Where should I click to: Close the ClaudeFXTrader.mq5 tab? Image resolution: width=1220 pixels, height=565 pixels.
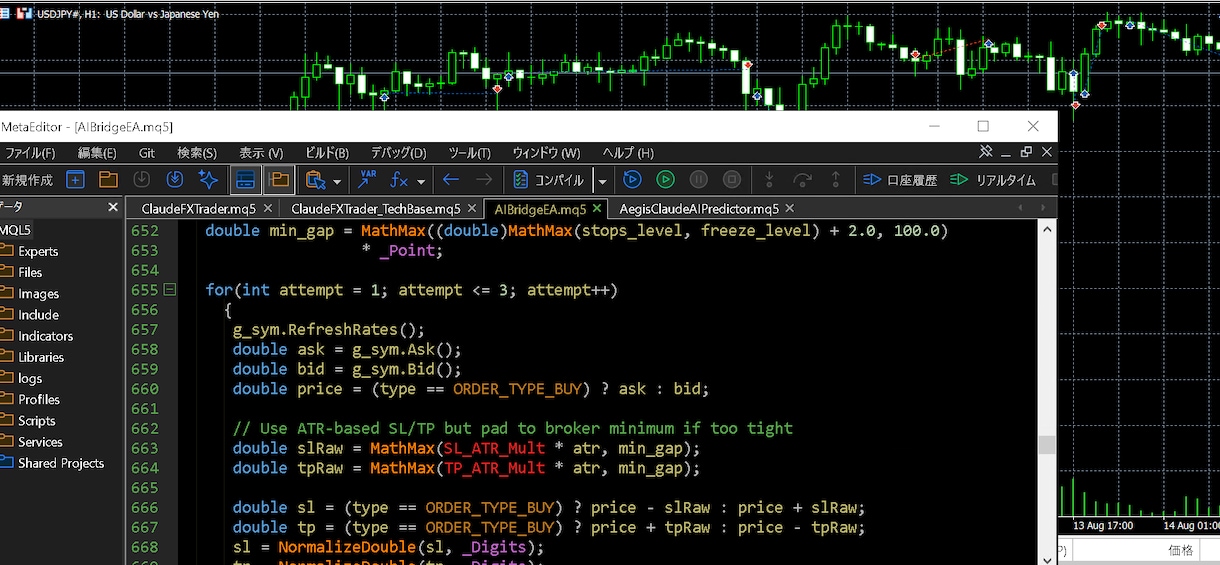tap(266, 209)
